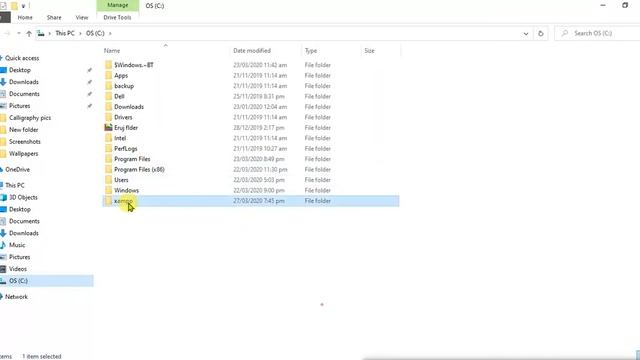The image size is (640, 360).
Task: Select the Downloads folder in file list
Action: (x=129, y=107)
